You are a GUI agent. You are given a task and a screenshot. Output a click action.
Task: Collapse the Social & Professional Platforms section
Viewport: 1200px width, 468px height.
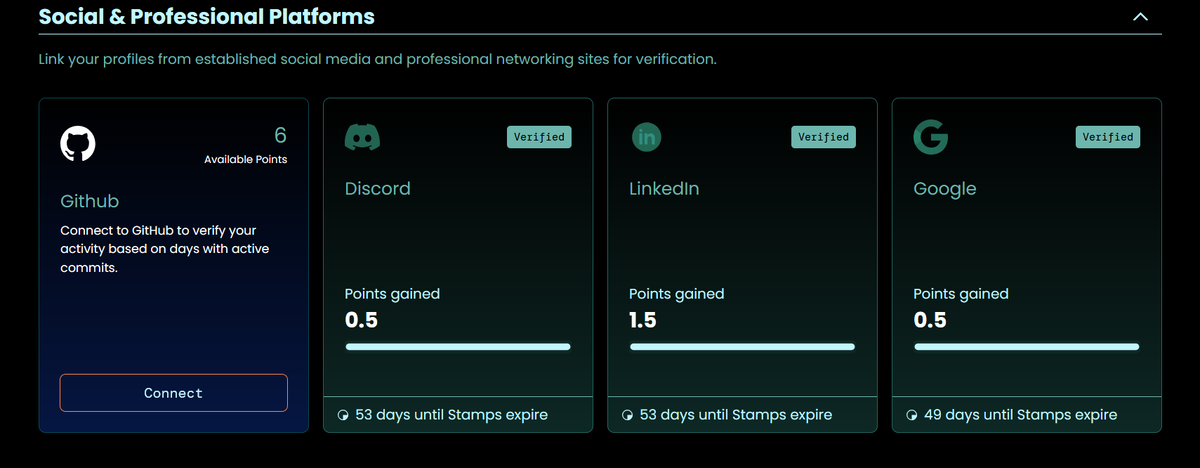tap(1139, 17)
